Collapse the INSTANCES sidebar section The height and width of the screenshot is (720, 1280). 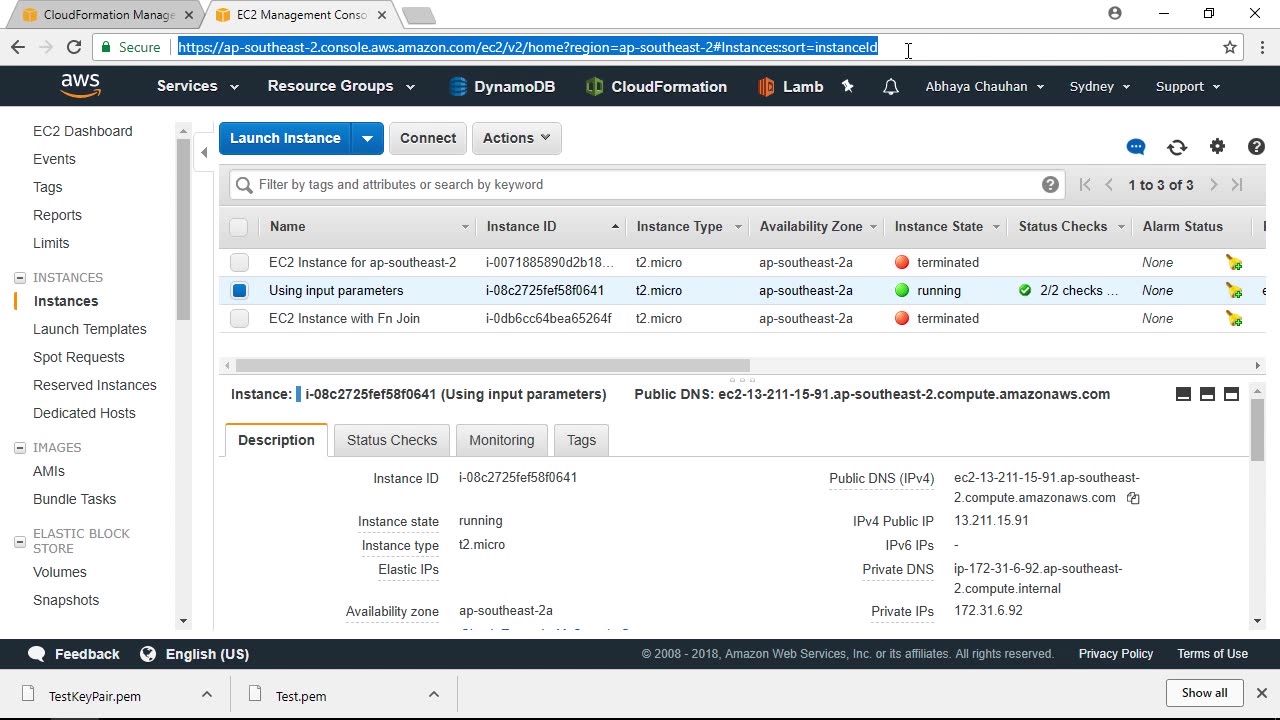coord(20,278)
